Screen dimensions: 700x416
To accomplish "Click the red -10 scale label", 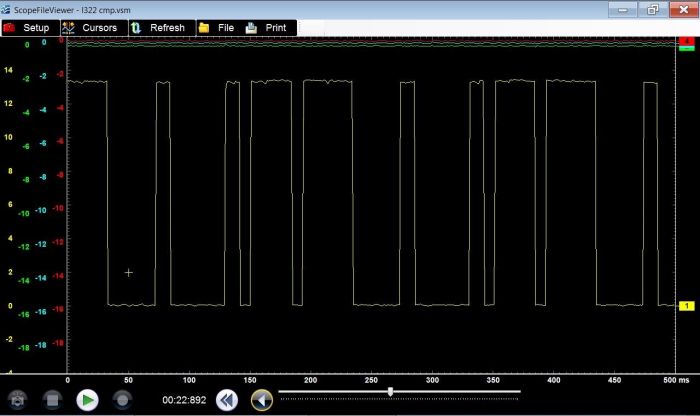I will [58, 208].
